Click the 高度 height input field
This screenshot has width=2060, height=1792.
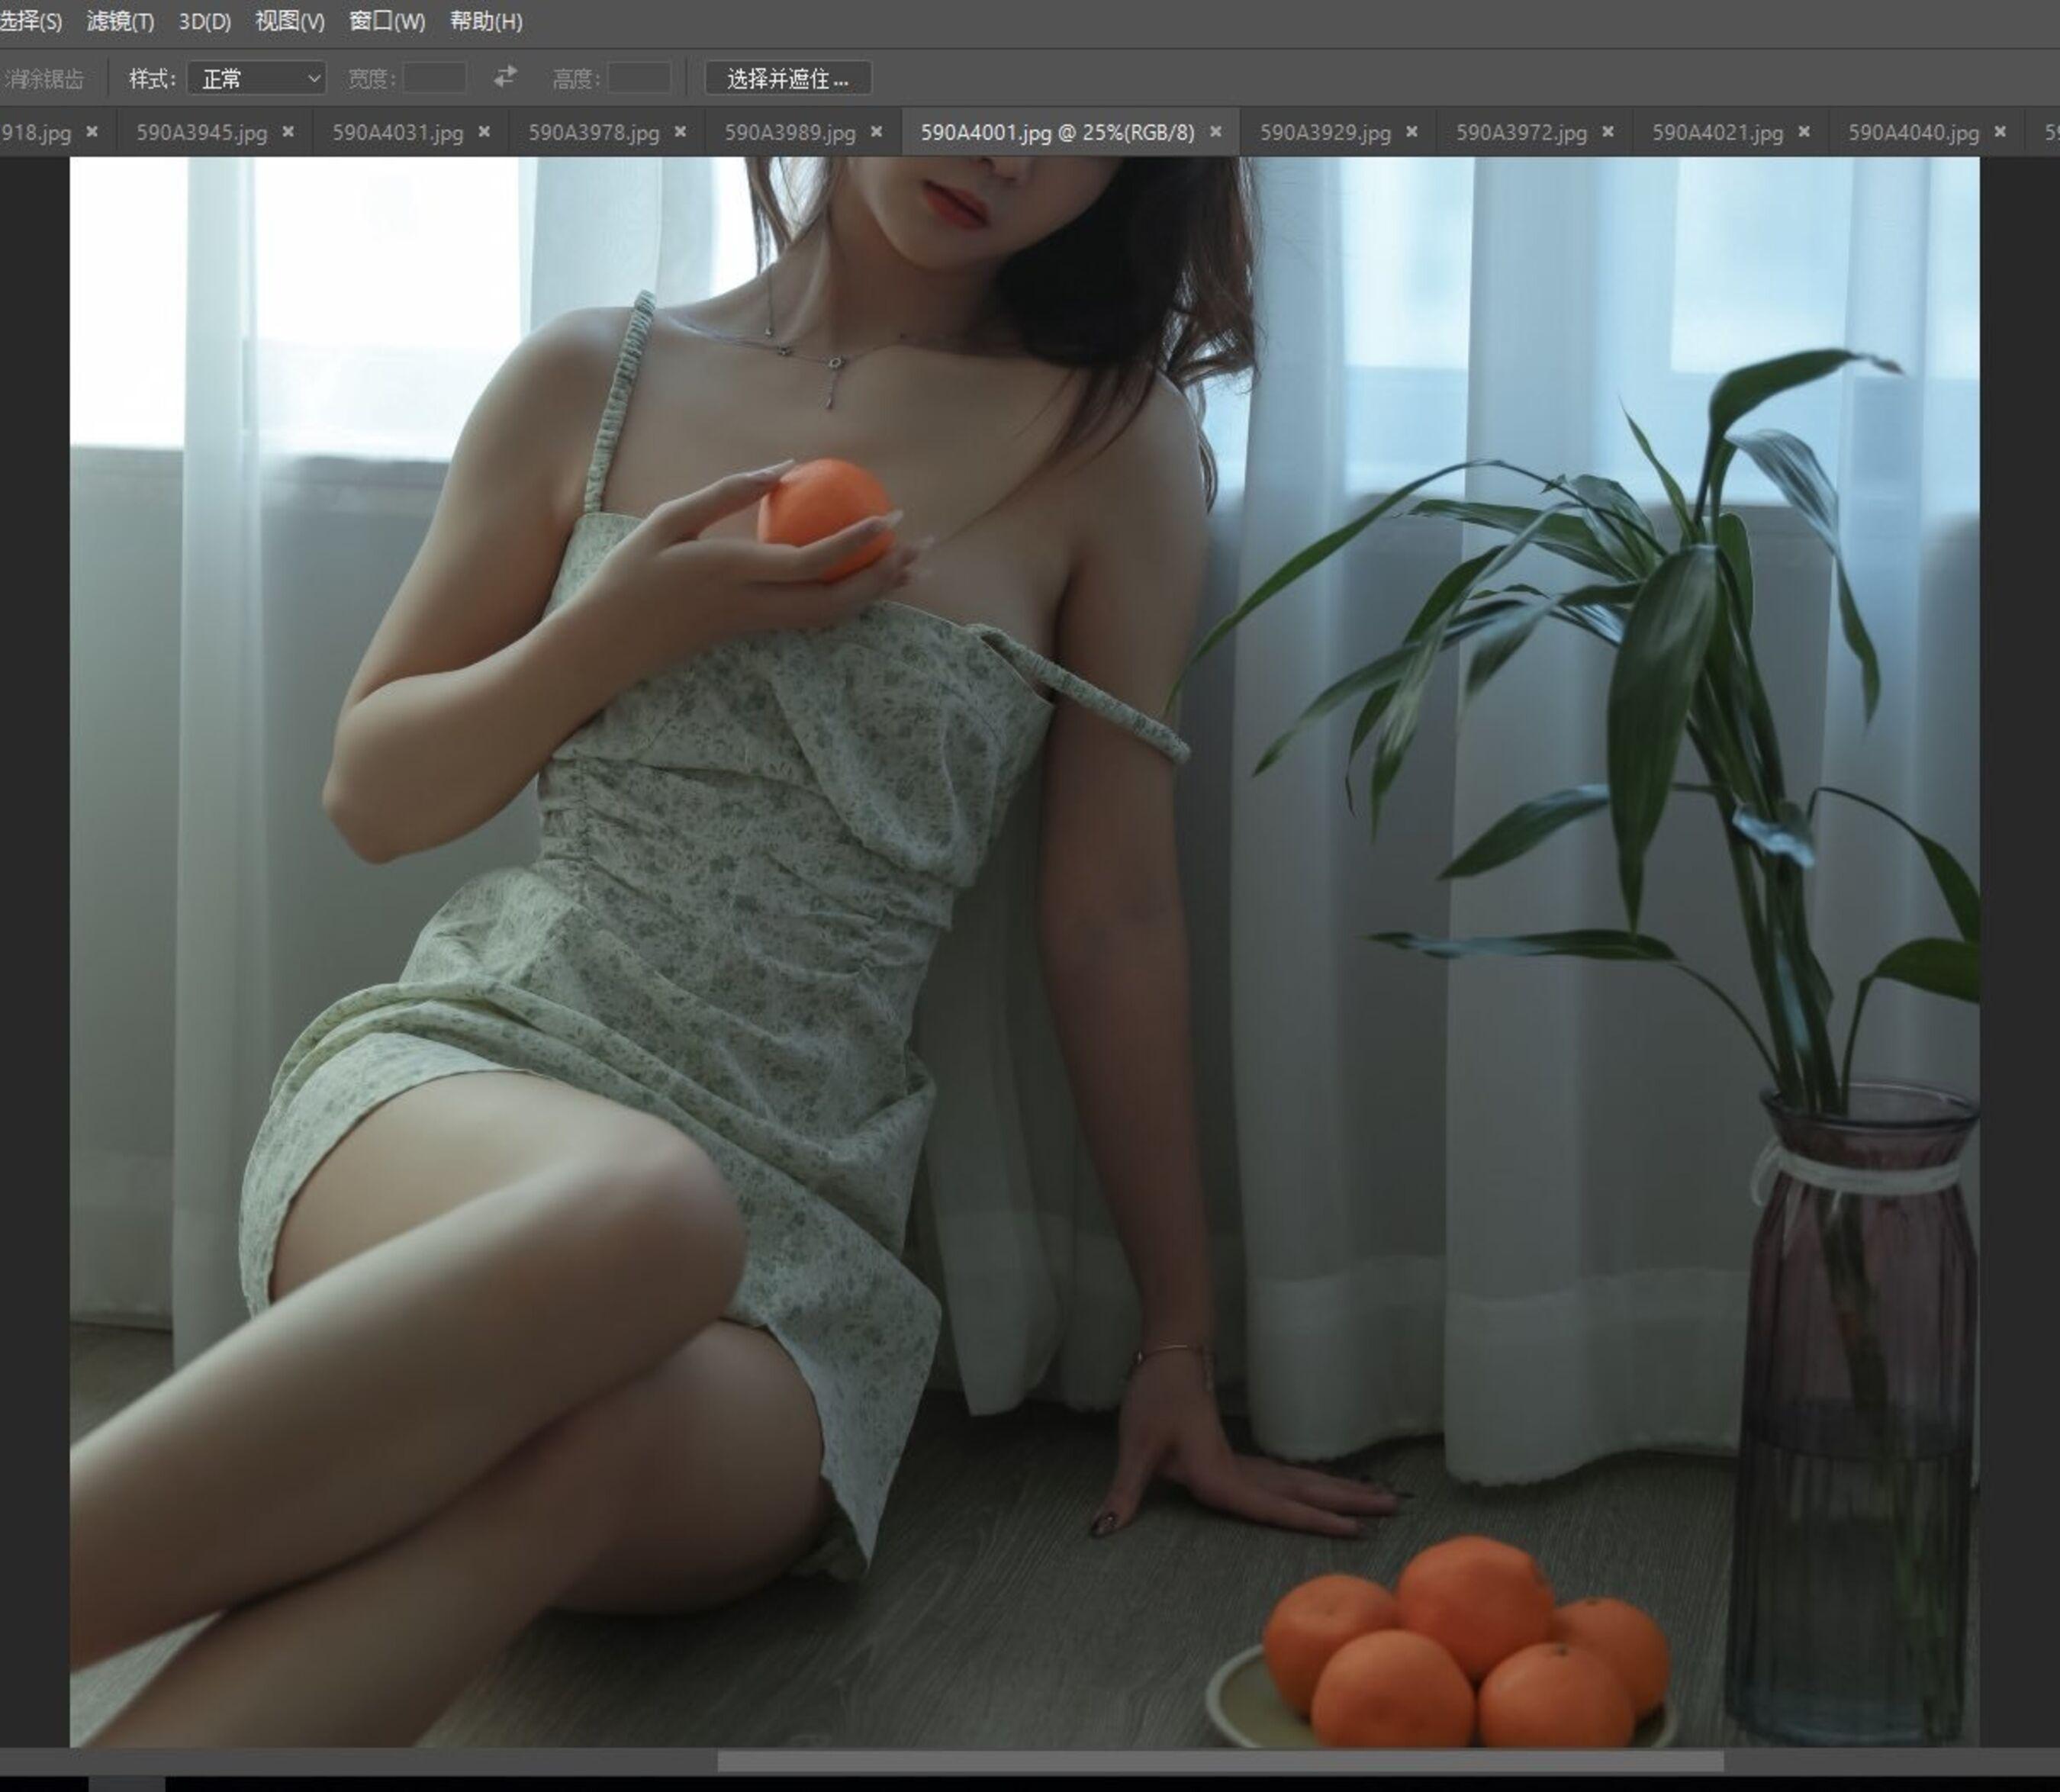tap(639, 78)
